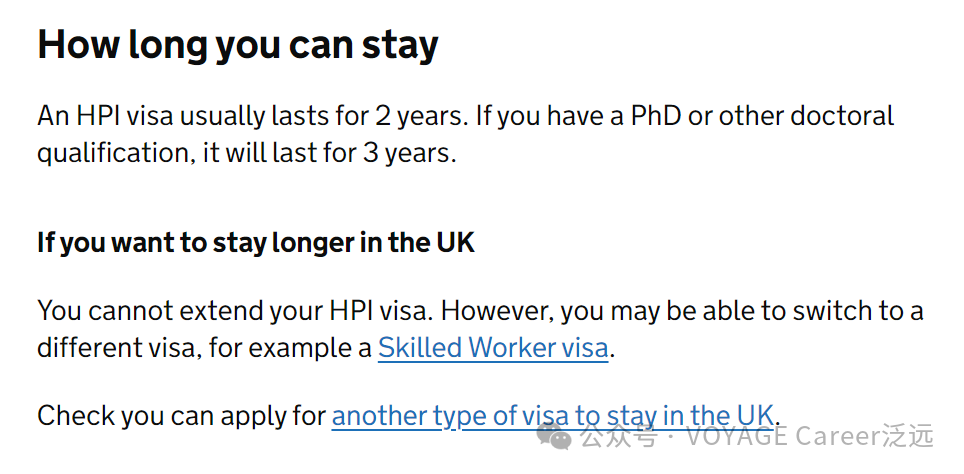Click 'different visa, for example a' text
Image resolution: width=964 pixels, height=474 pixels.
204,349
